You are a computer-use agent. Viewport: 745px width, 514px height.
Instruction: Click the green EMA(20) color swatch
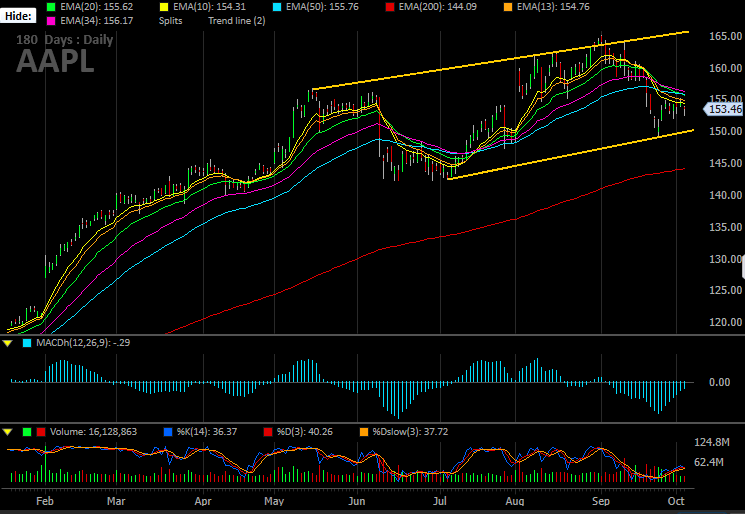point(51,7)
